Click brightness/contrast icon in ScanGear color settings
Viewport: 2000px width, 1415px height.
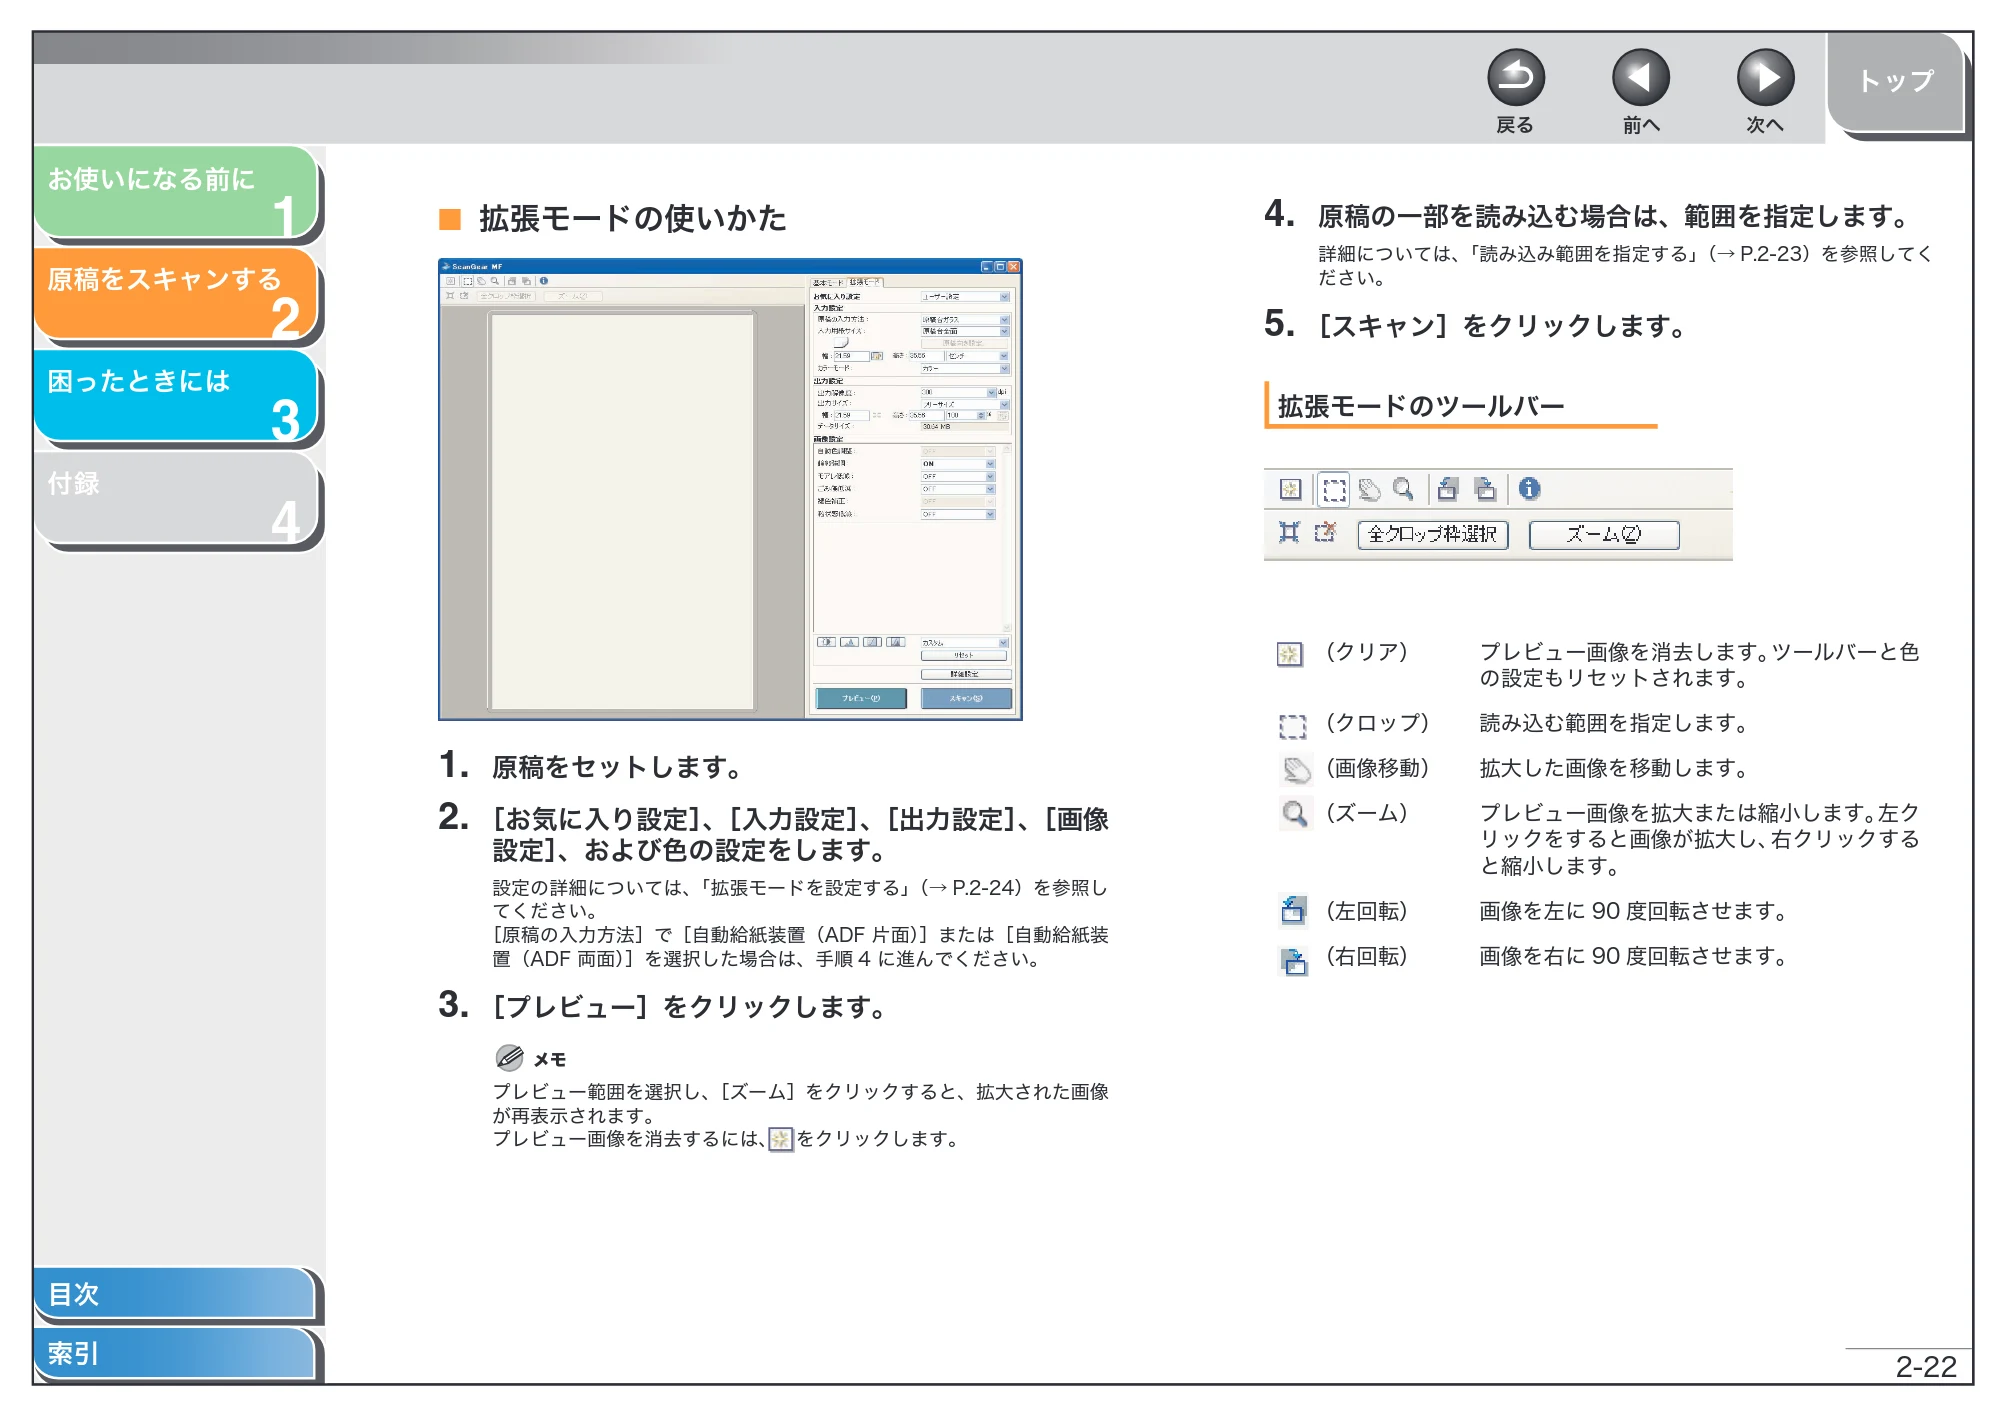click(x=826, y=642)
